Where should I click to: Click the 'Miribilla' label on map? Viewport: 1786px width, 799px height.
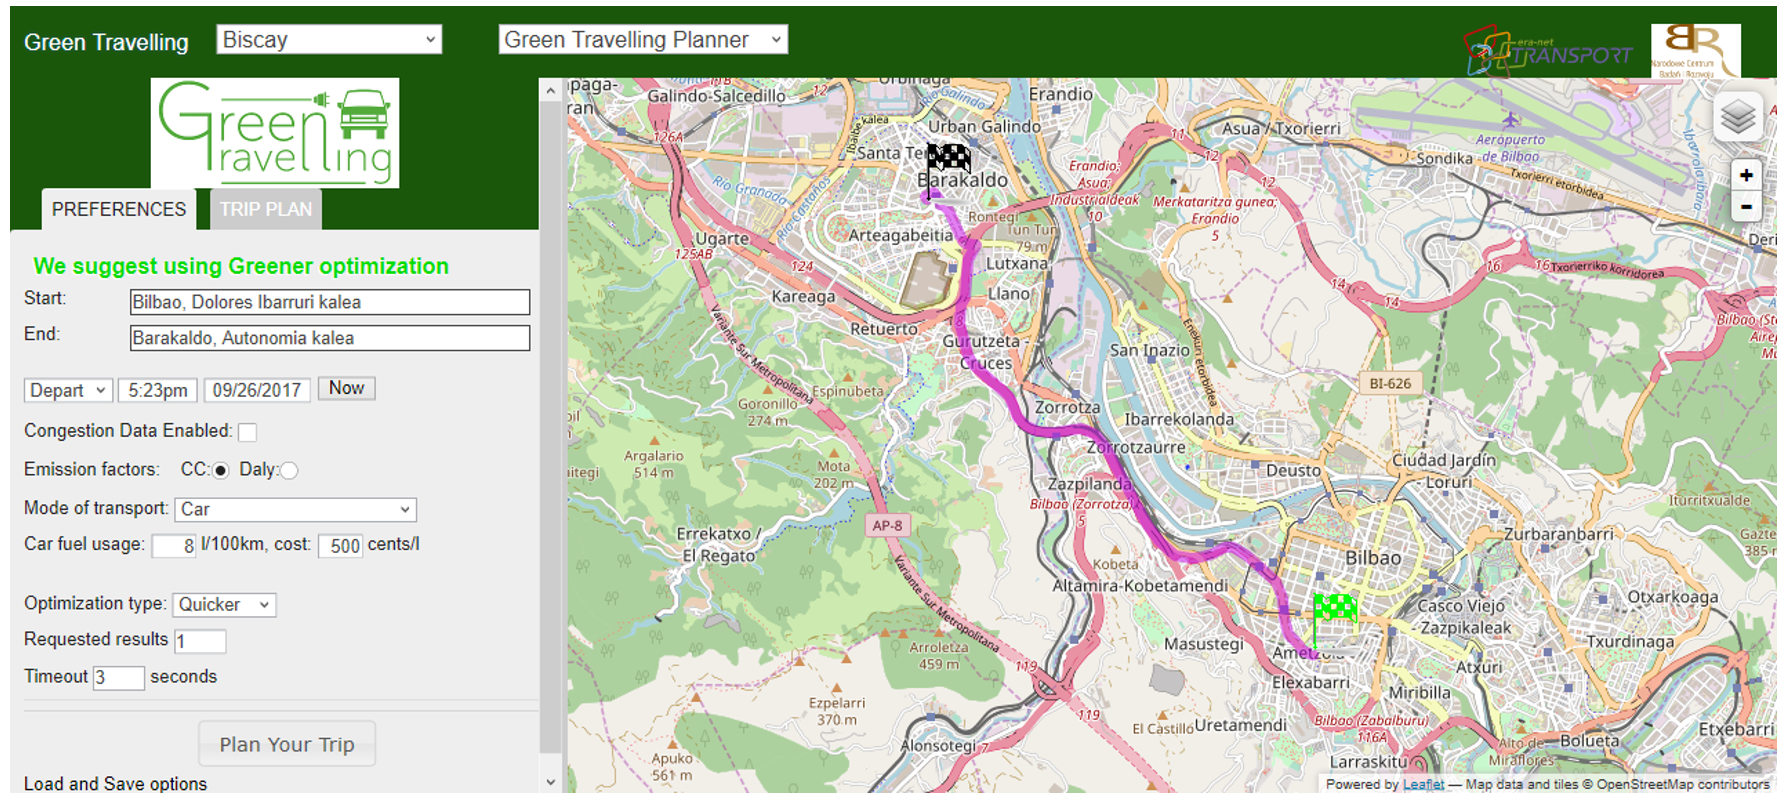1419,692
